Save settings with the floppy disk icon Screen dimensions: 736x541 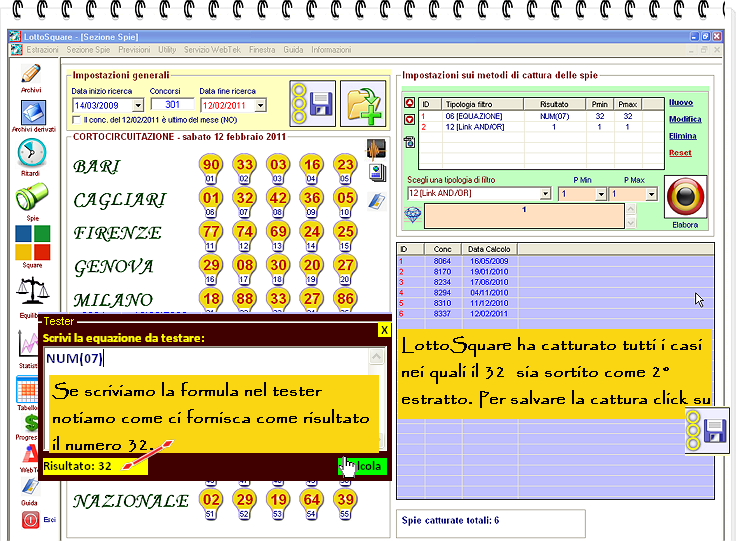click(313, 103)
